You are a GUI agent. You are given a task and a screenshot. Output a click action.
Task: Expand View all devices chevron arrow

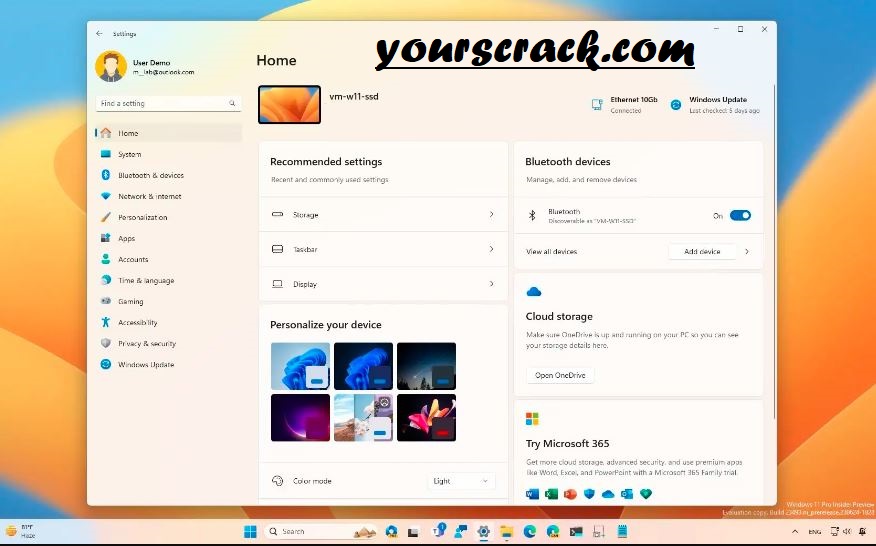[x=747, y=251]
